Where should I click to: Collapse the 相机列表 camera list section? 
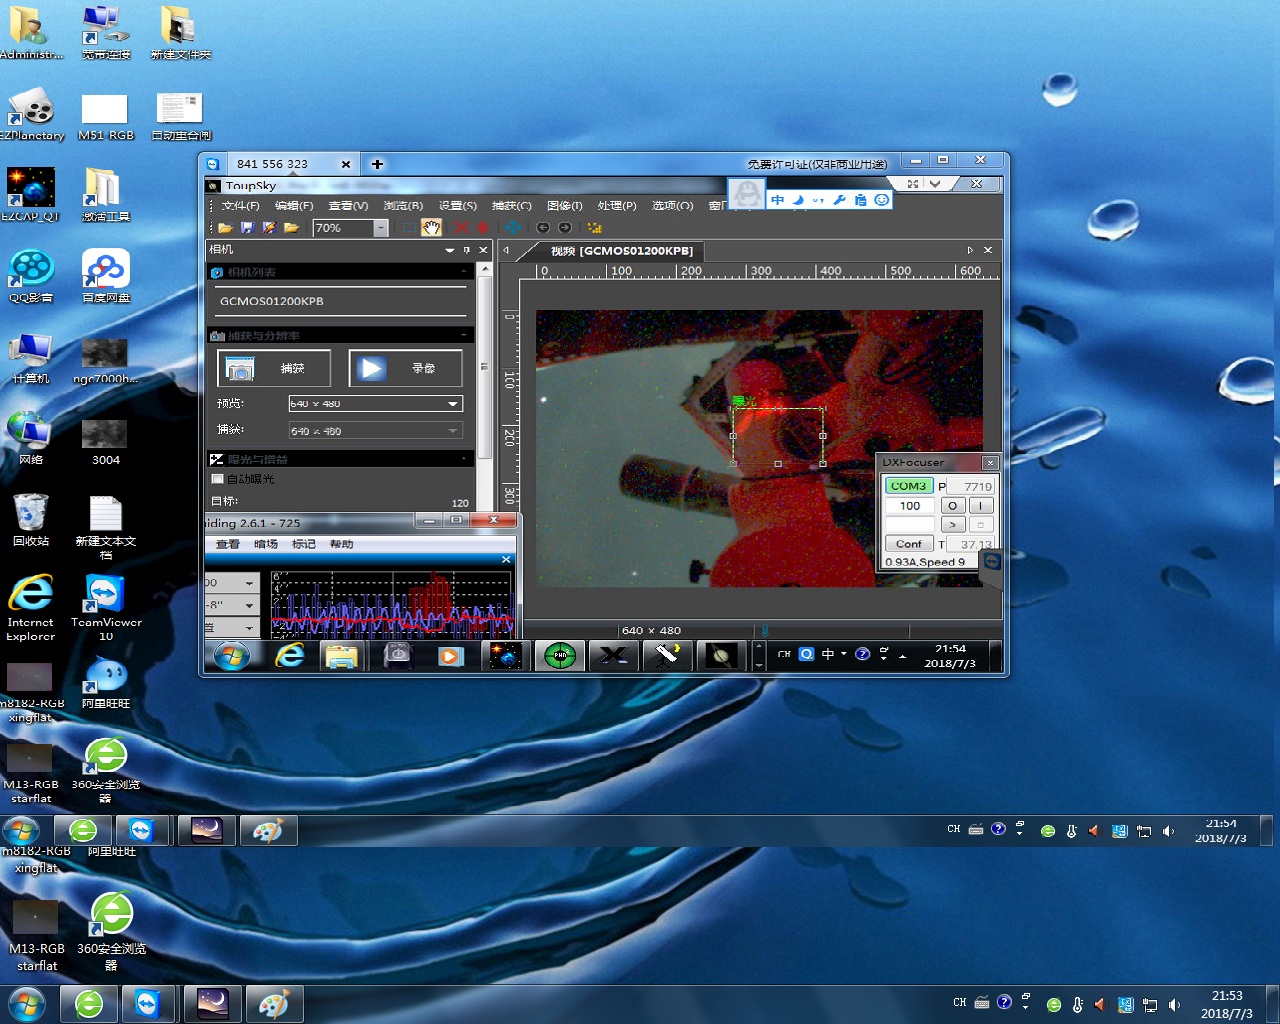[463, 272]
